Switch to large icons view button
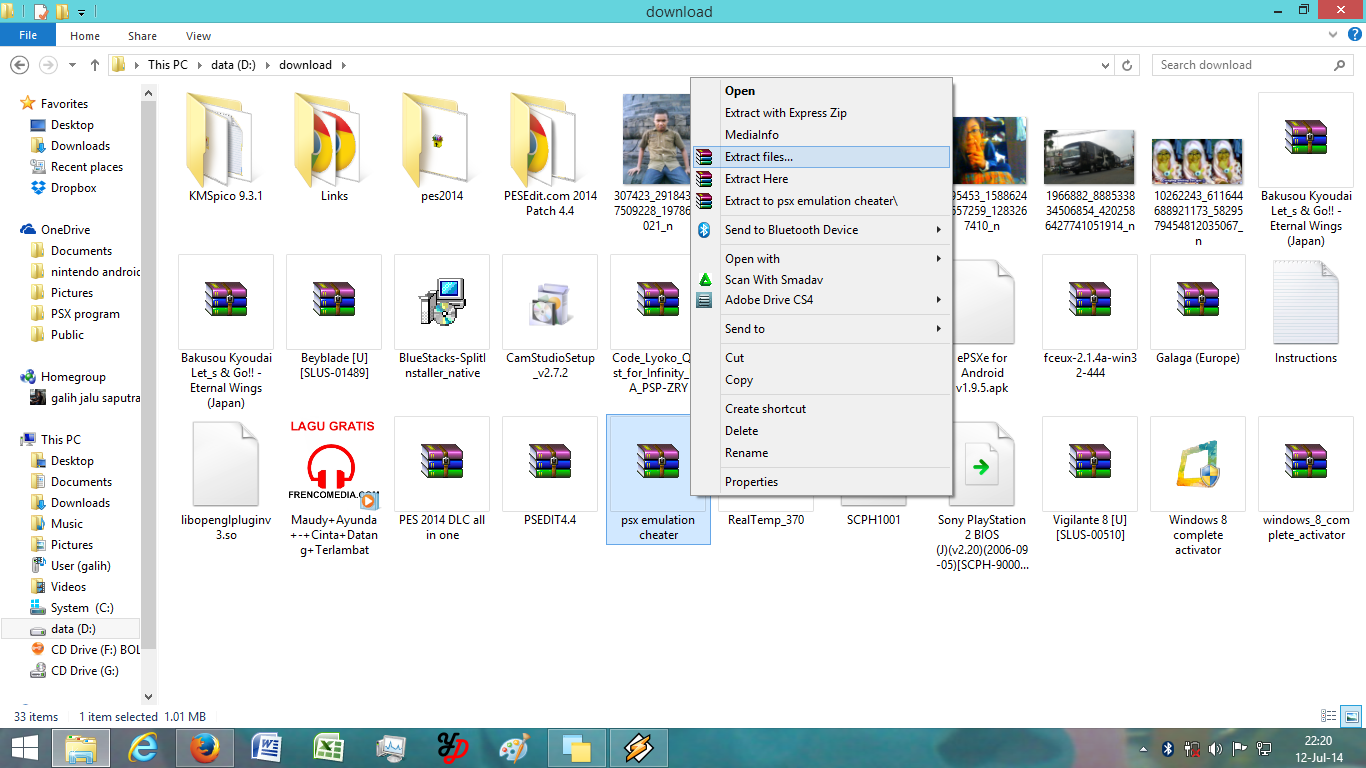Screen dimensions: 1366x768 click(1351, 716)
